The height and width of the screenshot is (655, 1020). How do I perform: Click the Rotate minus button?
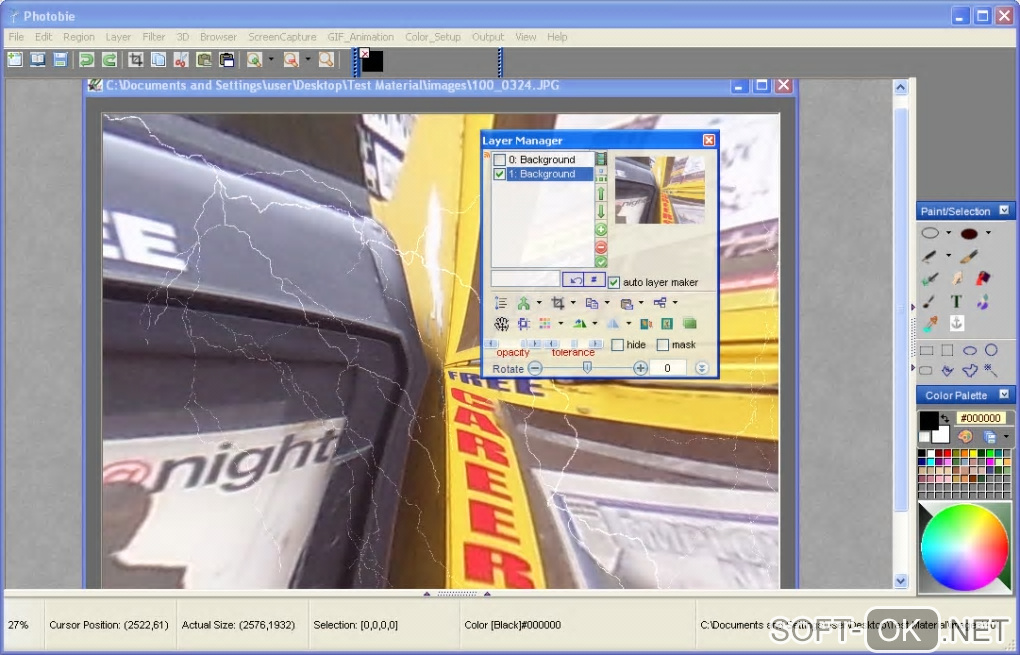(x=535, y=368)
